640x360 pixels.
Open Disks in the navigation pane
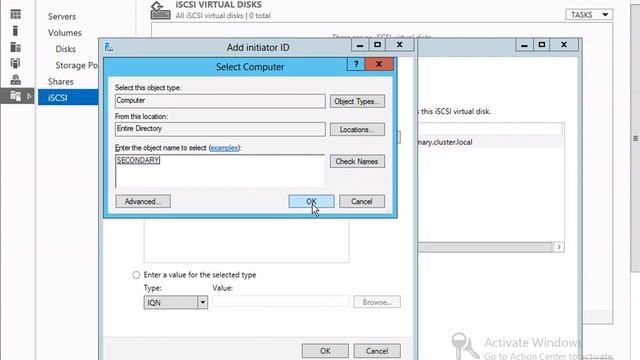click(x=65, y=49)
